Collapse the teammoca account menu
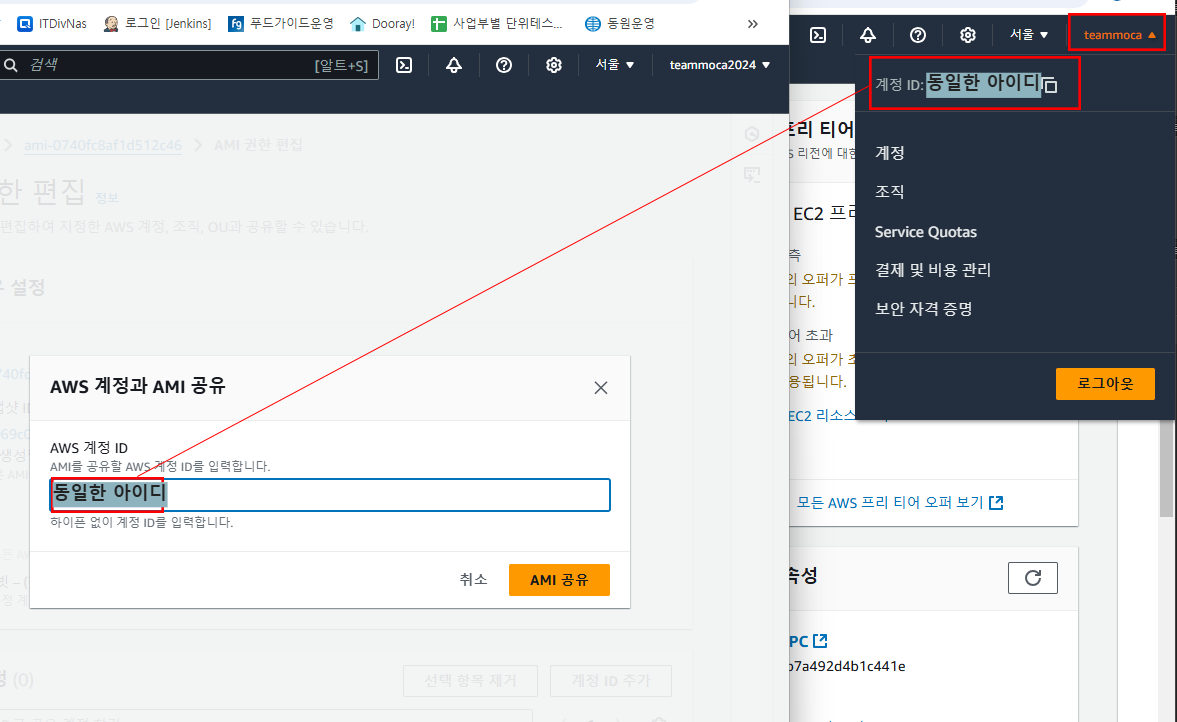 coord(1117,35)
